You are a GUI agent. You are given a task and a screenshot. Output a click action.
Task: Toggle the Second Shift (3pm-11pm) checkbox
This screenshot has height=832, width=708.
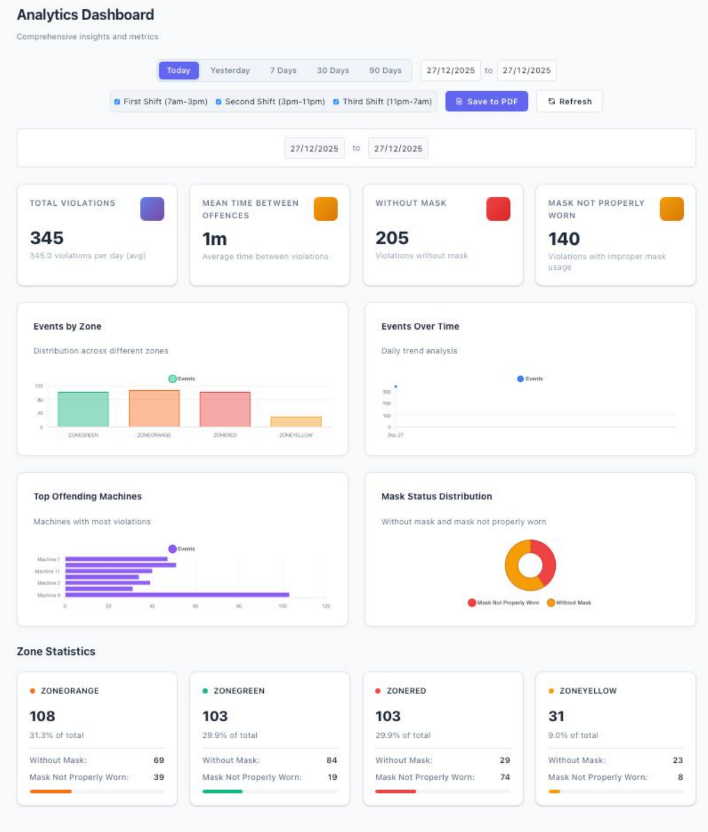coord(218,101)
